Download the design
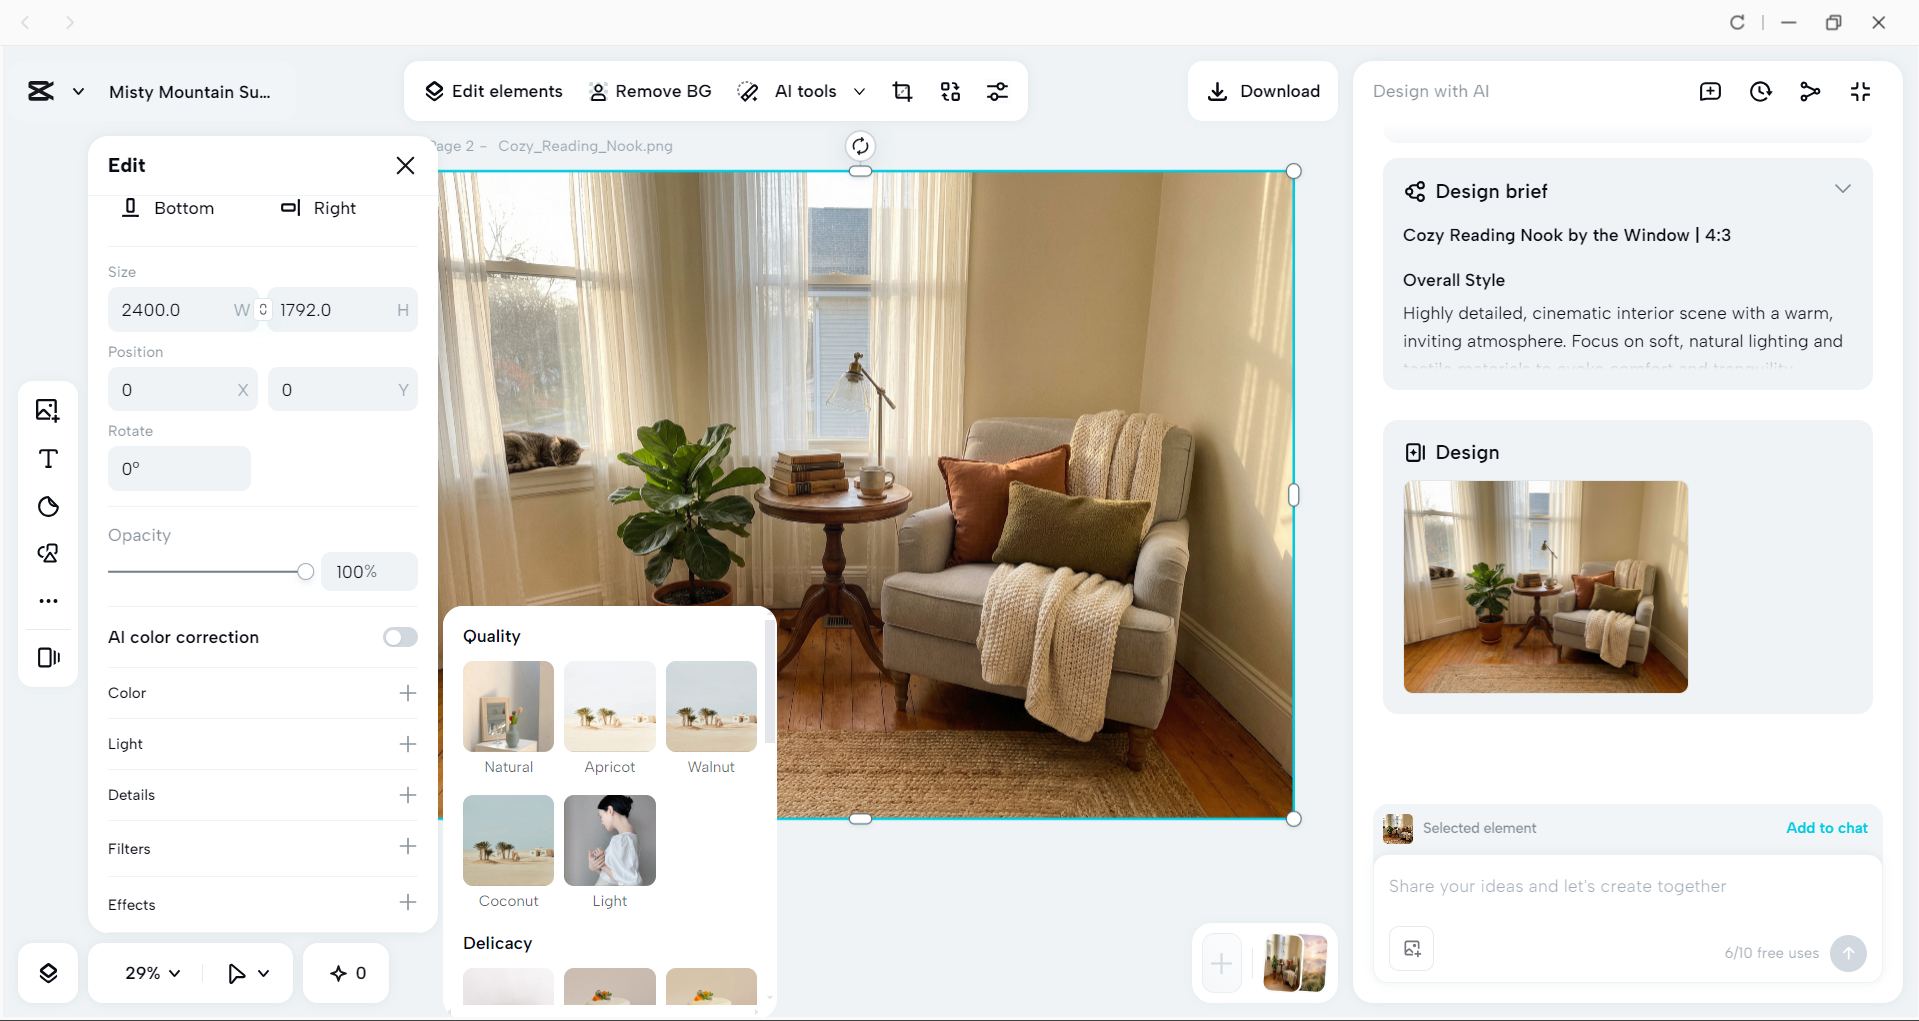This screenshot has width=1919, height=1021. 1263,92
